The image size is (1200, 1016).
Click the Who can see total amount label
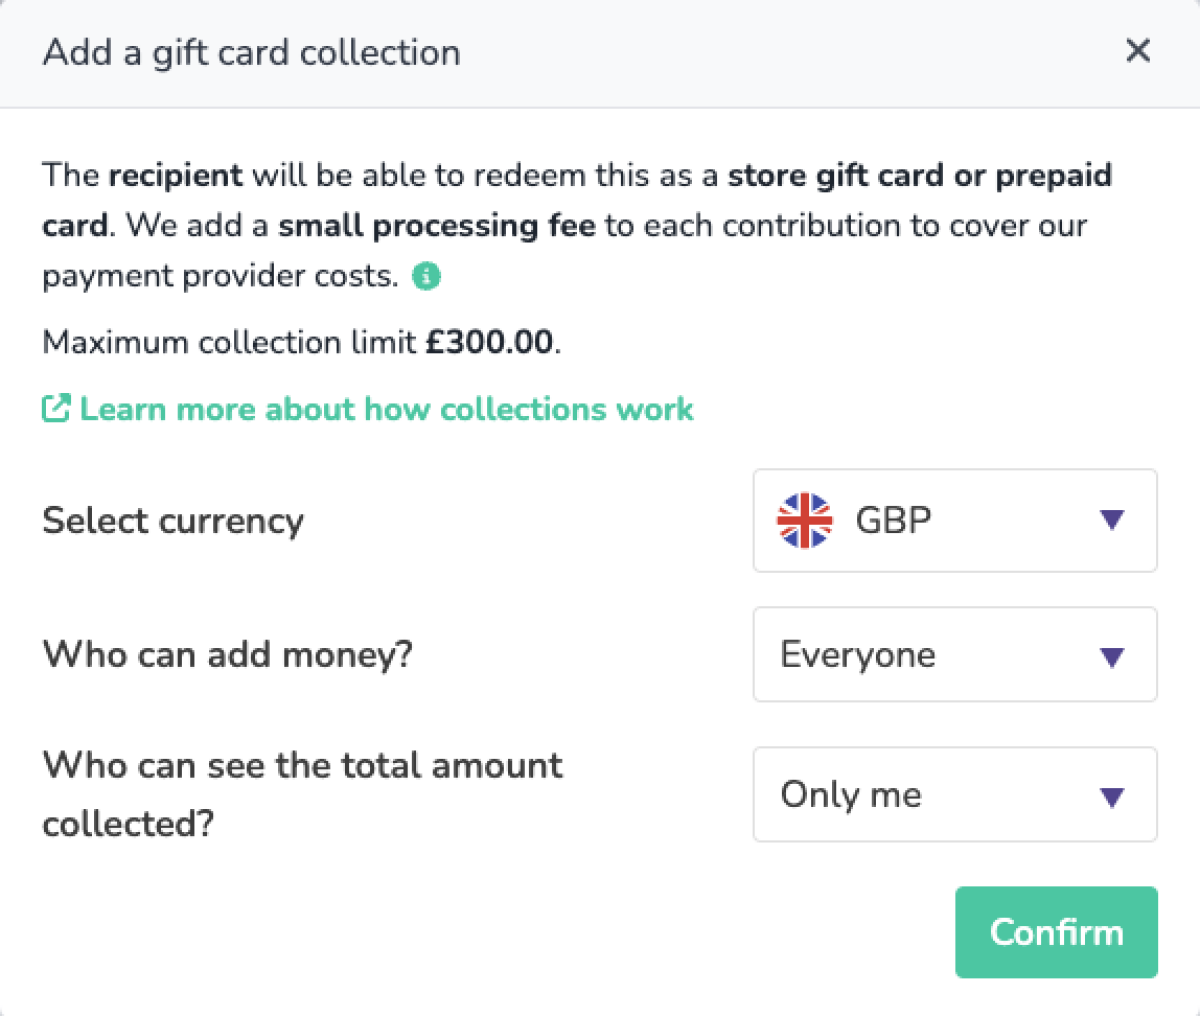(302, 793)
